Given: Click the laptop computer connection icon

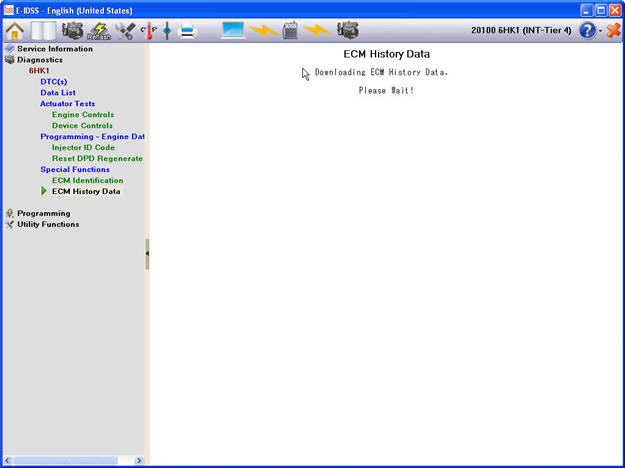Looking at the screenshot, I should 233,30.
